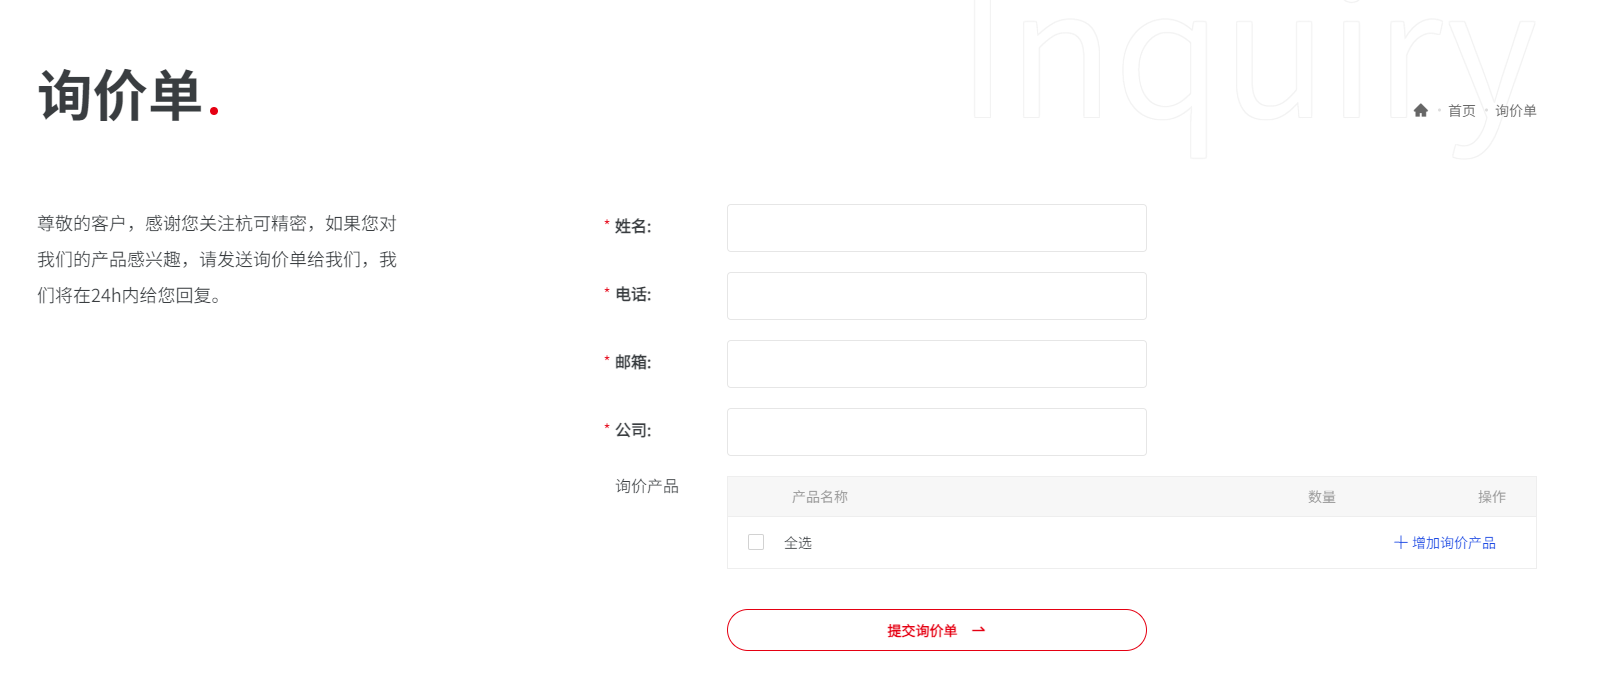Click the 询价产品 section label
The image size is (1605, 700).
[x=647, y=486]
